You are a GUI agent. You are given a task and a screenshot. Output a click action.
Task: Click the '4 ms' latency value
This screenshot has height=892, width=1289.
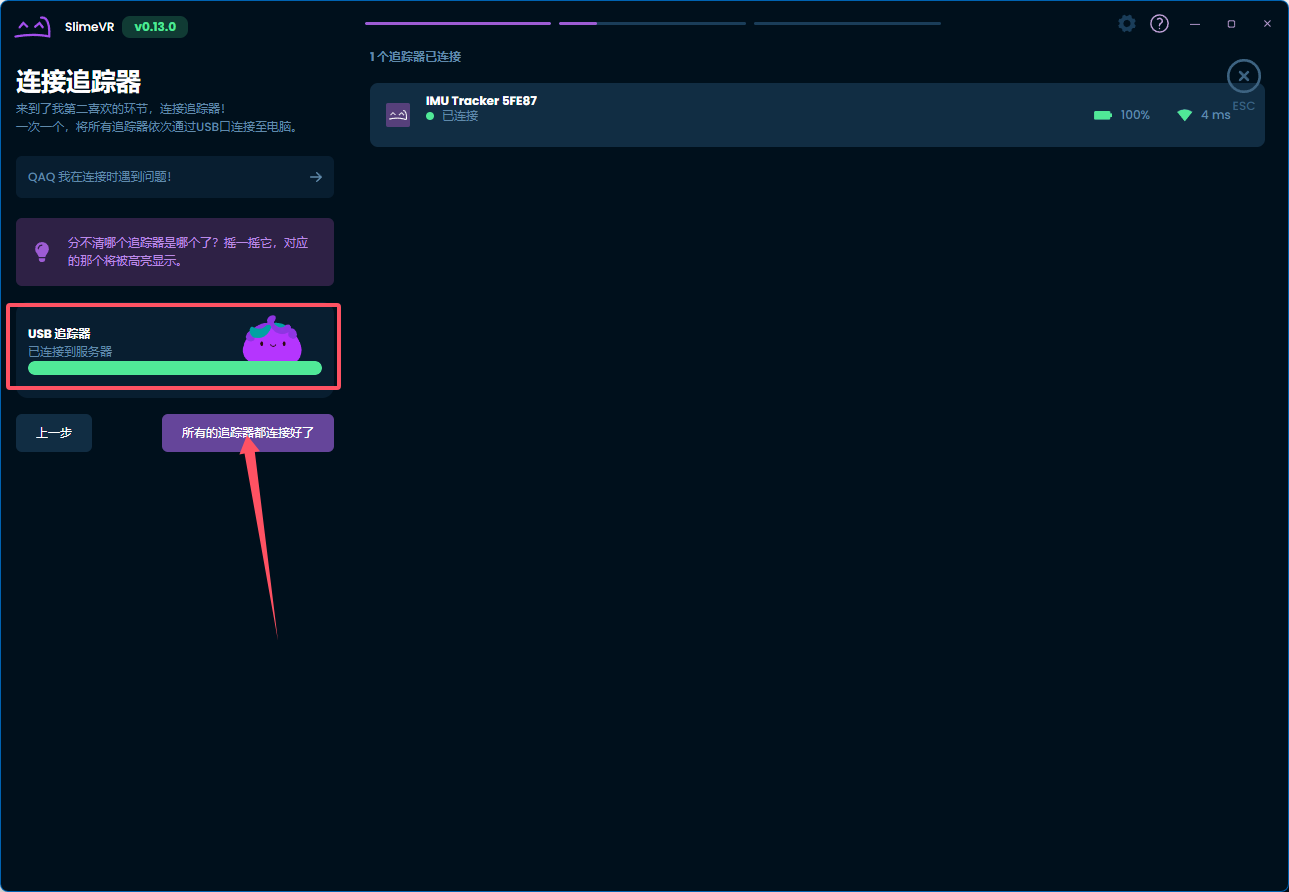[x=1216, y=115]
